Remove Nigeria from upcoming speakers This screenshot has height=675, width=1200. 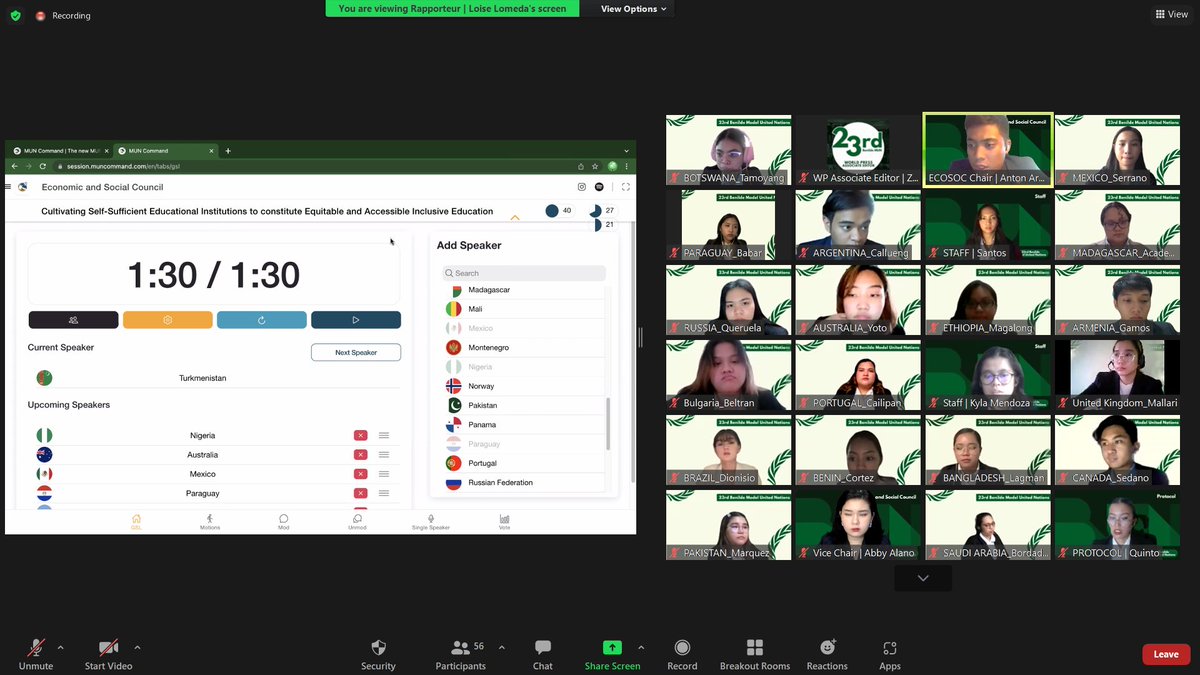click(360, 435)
